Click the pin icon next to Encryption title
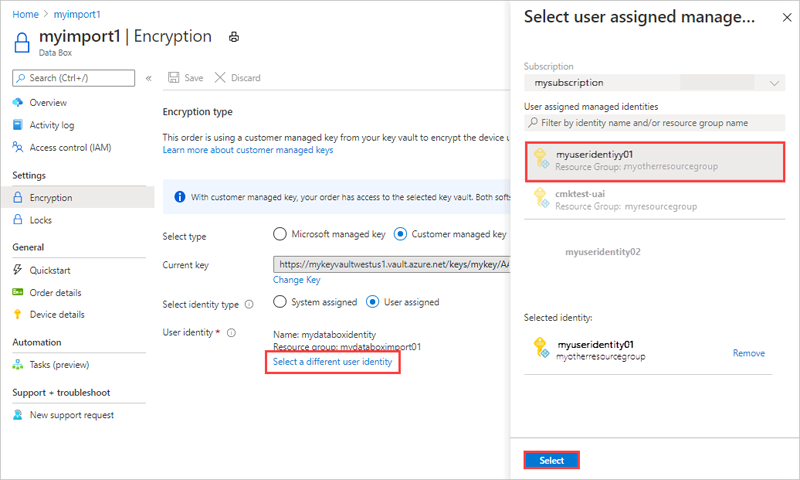This screenshot has width=800, height=480. pos(234,37)
